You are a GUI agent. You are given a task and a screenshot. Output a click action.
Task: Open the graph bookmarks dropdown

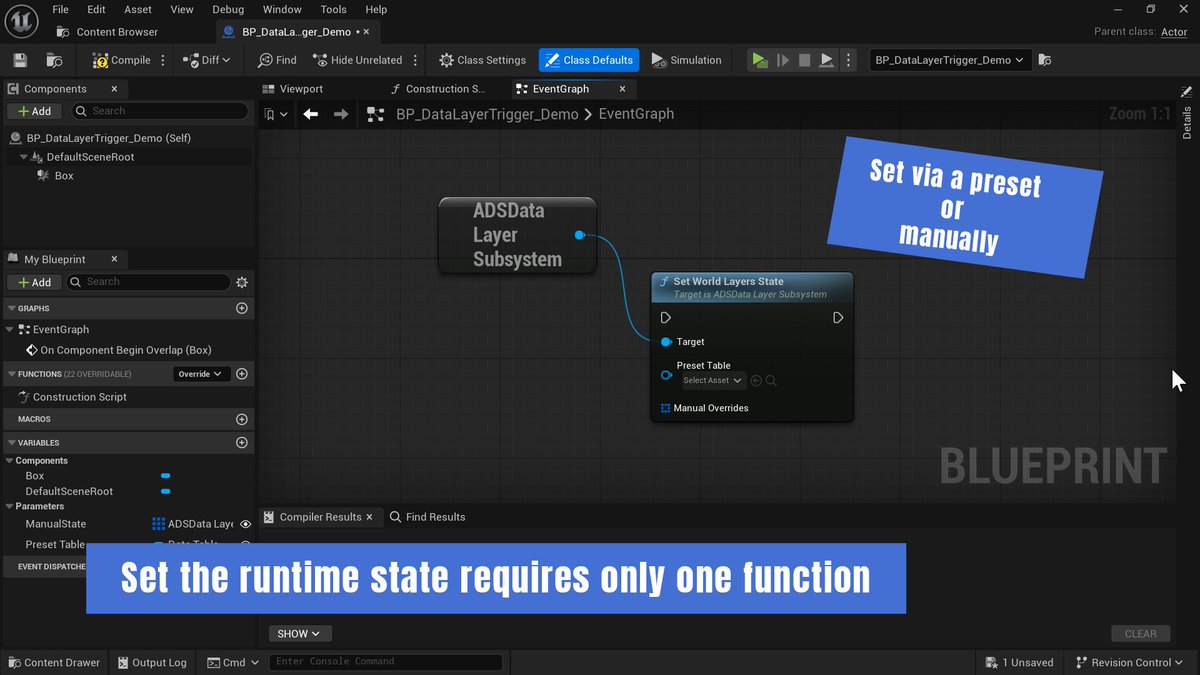pos(276,114)
